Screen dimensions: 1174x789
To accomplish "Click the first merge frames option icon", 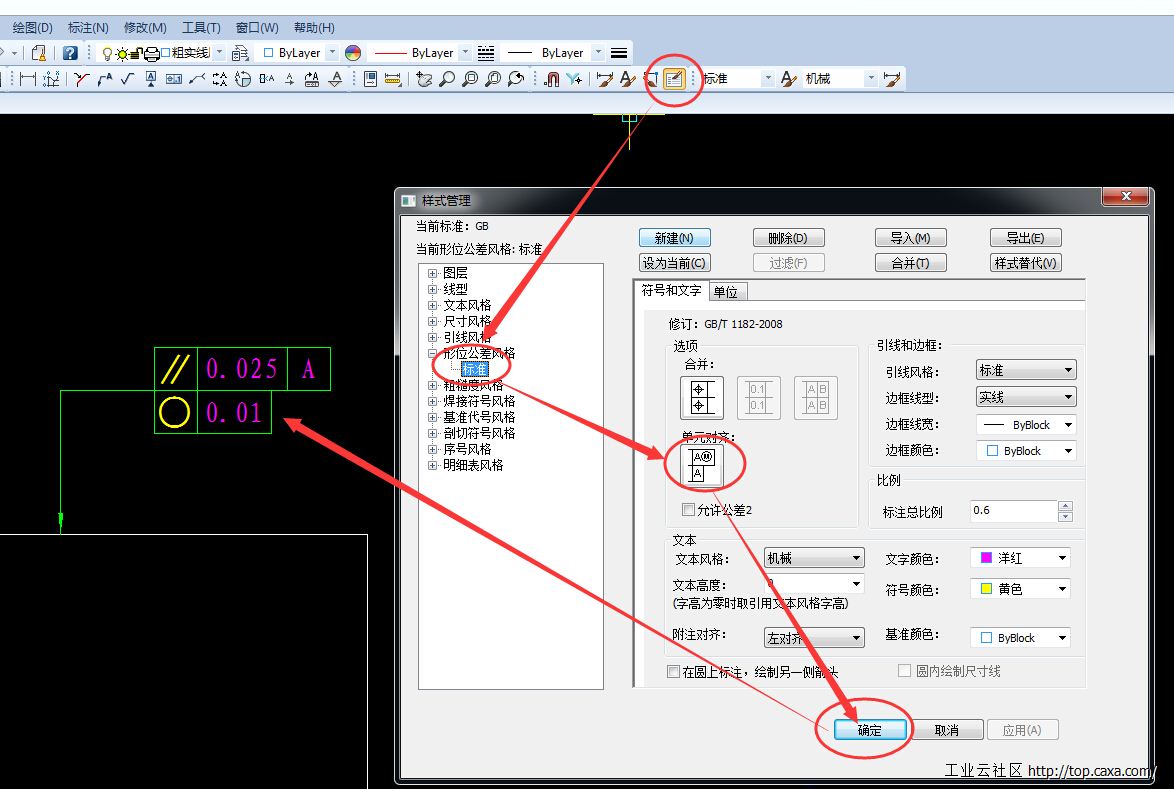I will click(x=701, y=397).
